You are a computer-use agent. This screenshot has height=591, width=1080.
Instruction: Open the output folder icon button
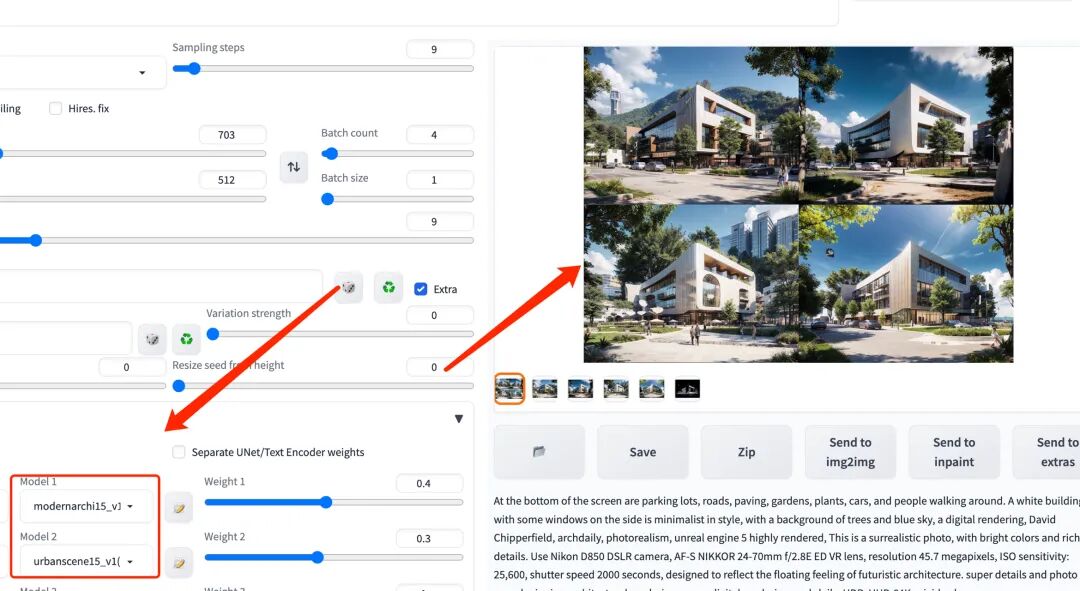click(539, 452)
